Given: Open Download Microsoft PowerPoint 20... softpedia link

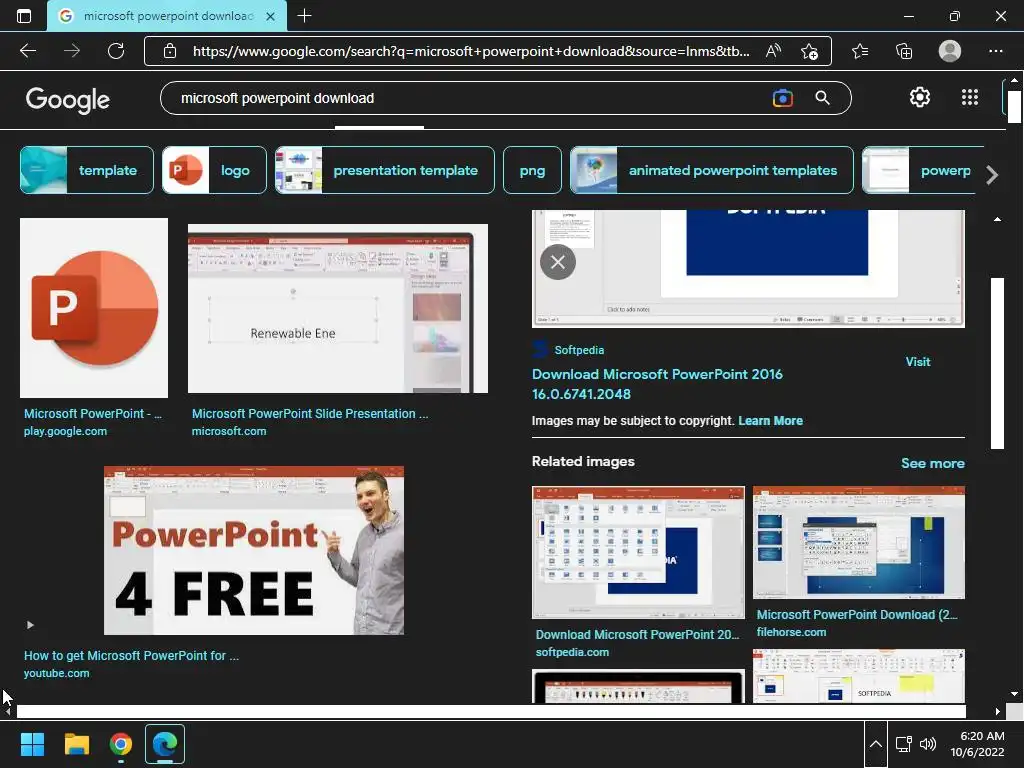Looking at the screenshot, I should (x=637, y=634).
